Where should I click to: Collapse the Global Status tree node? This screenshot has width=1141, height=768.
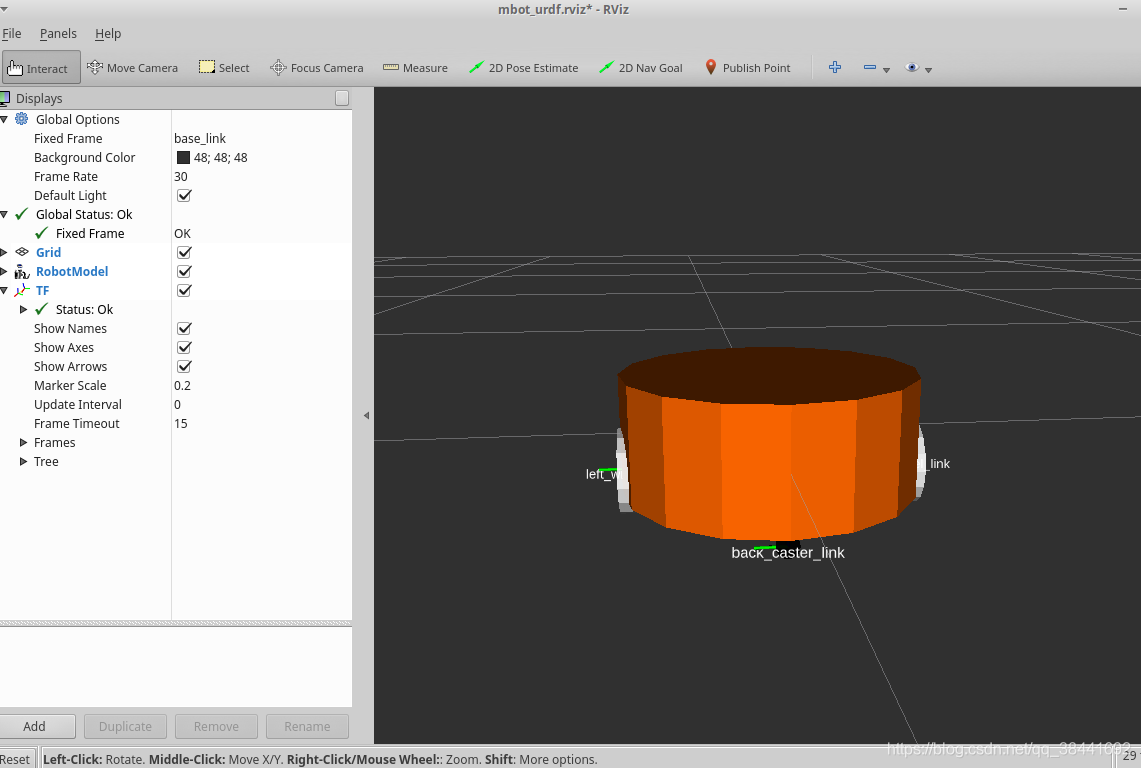pos(4,215)
